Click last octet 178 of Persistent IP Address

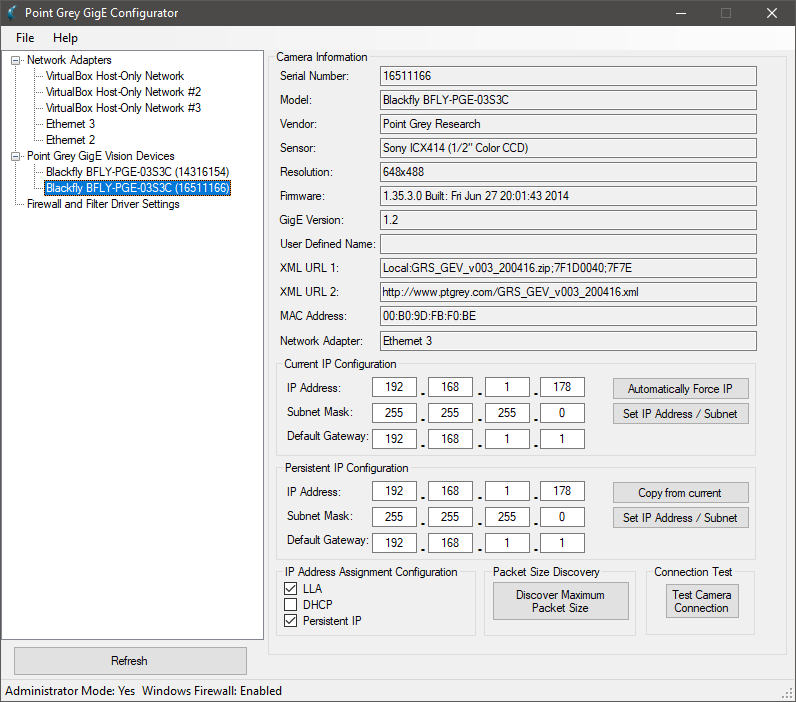point(562,491)
